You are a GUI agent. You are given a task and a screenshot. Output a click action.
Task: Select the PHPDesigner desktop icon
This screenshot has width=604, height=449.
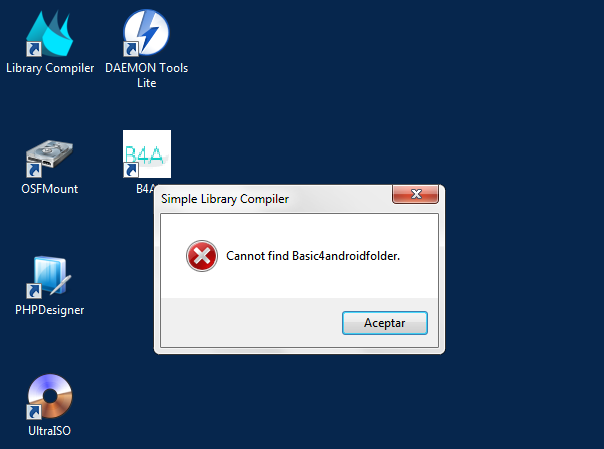click(x=49, y=277)
